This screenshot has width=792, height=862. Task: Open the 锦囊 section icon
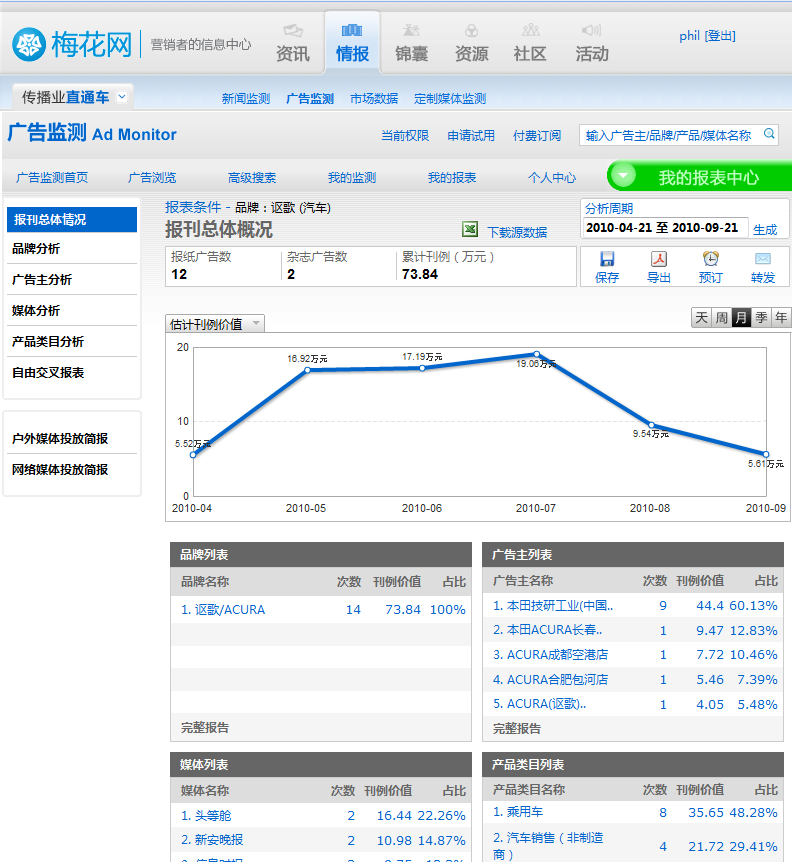click(x=411, y=30)
